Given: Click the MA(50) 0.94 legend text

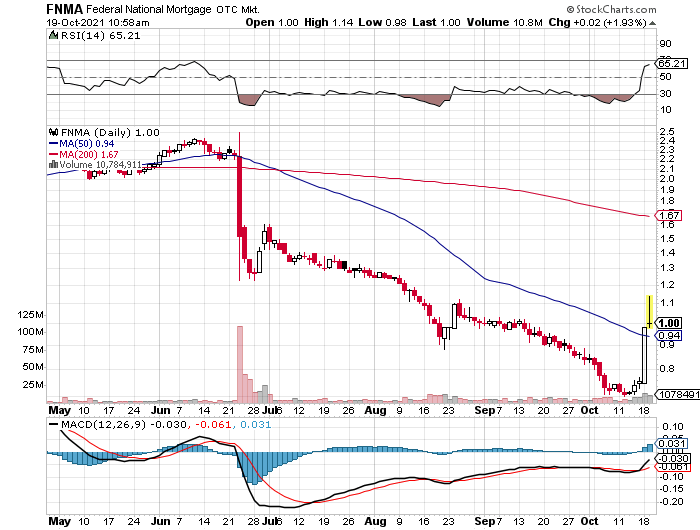Looking at the screenshot, I should coord(87,144).
